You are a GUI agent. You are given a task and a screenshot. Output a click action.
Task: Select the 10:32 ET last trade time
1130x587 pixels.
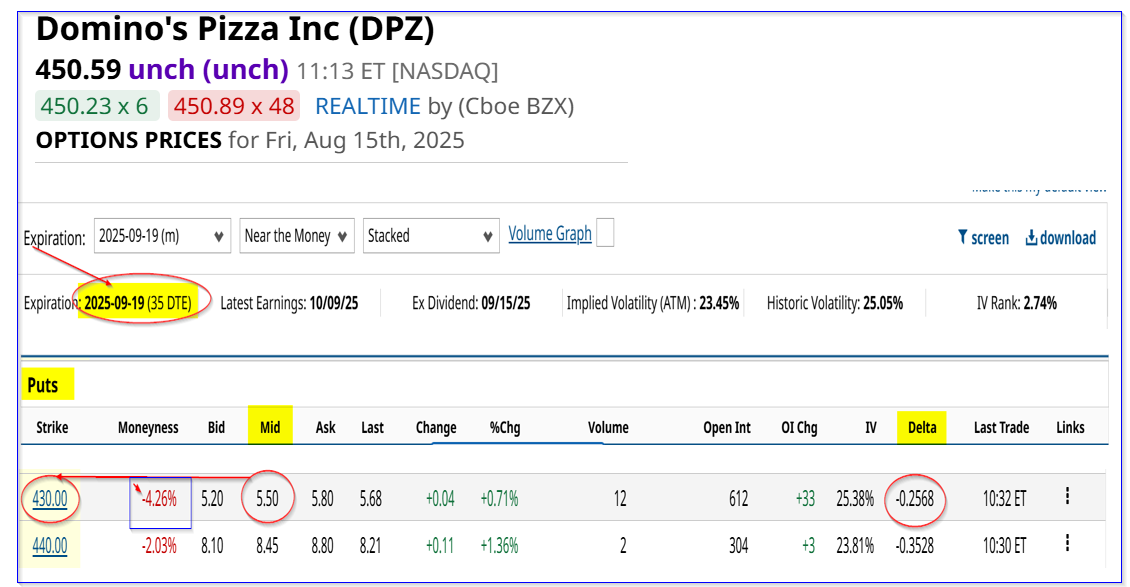pos(1005,498)
